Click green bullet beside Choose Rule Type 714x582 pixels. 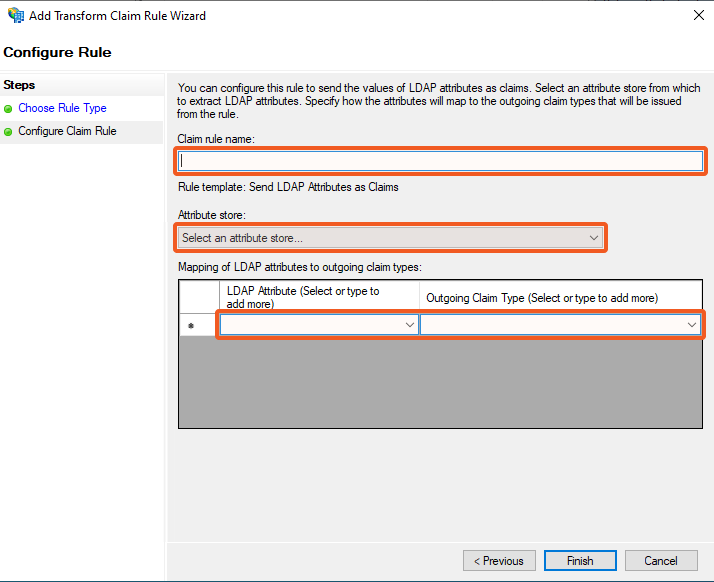(9, 108)
